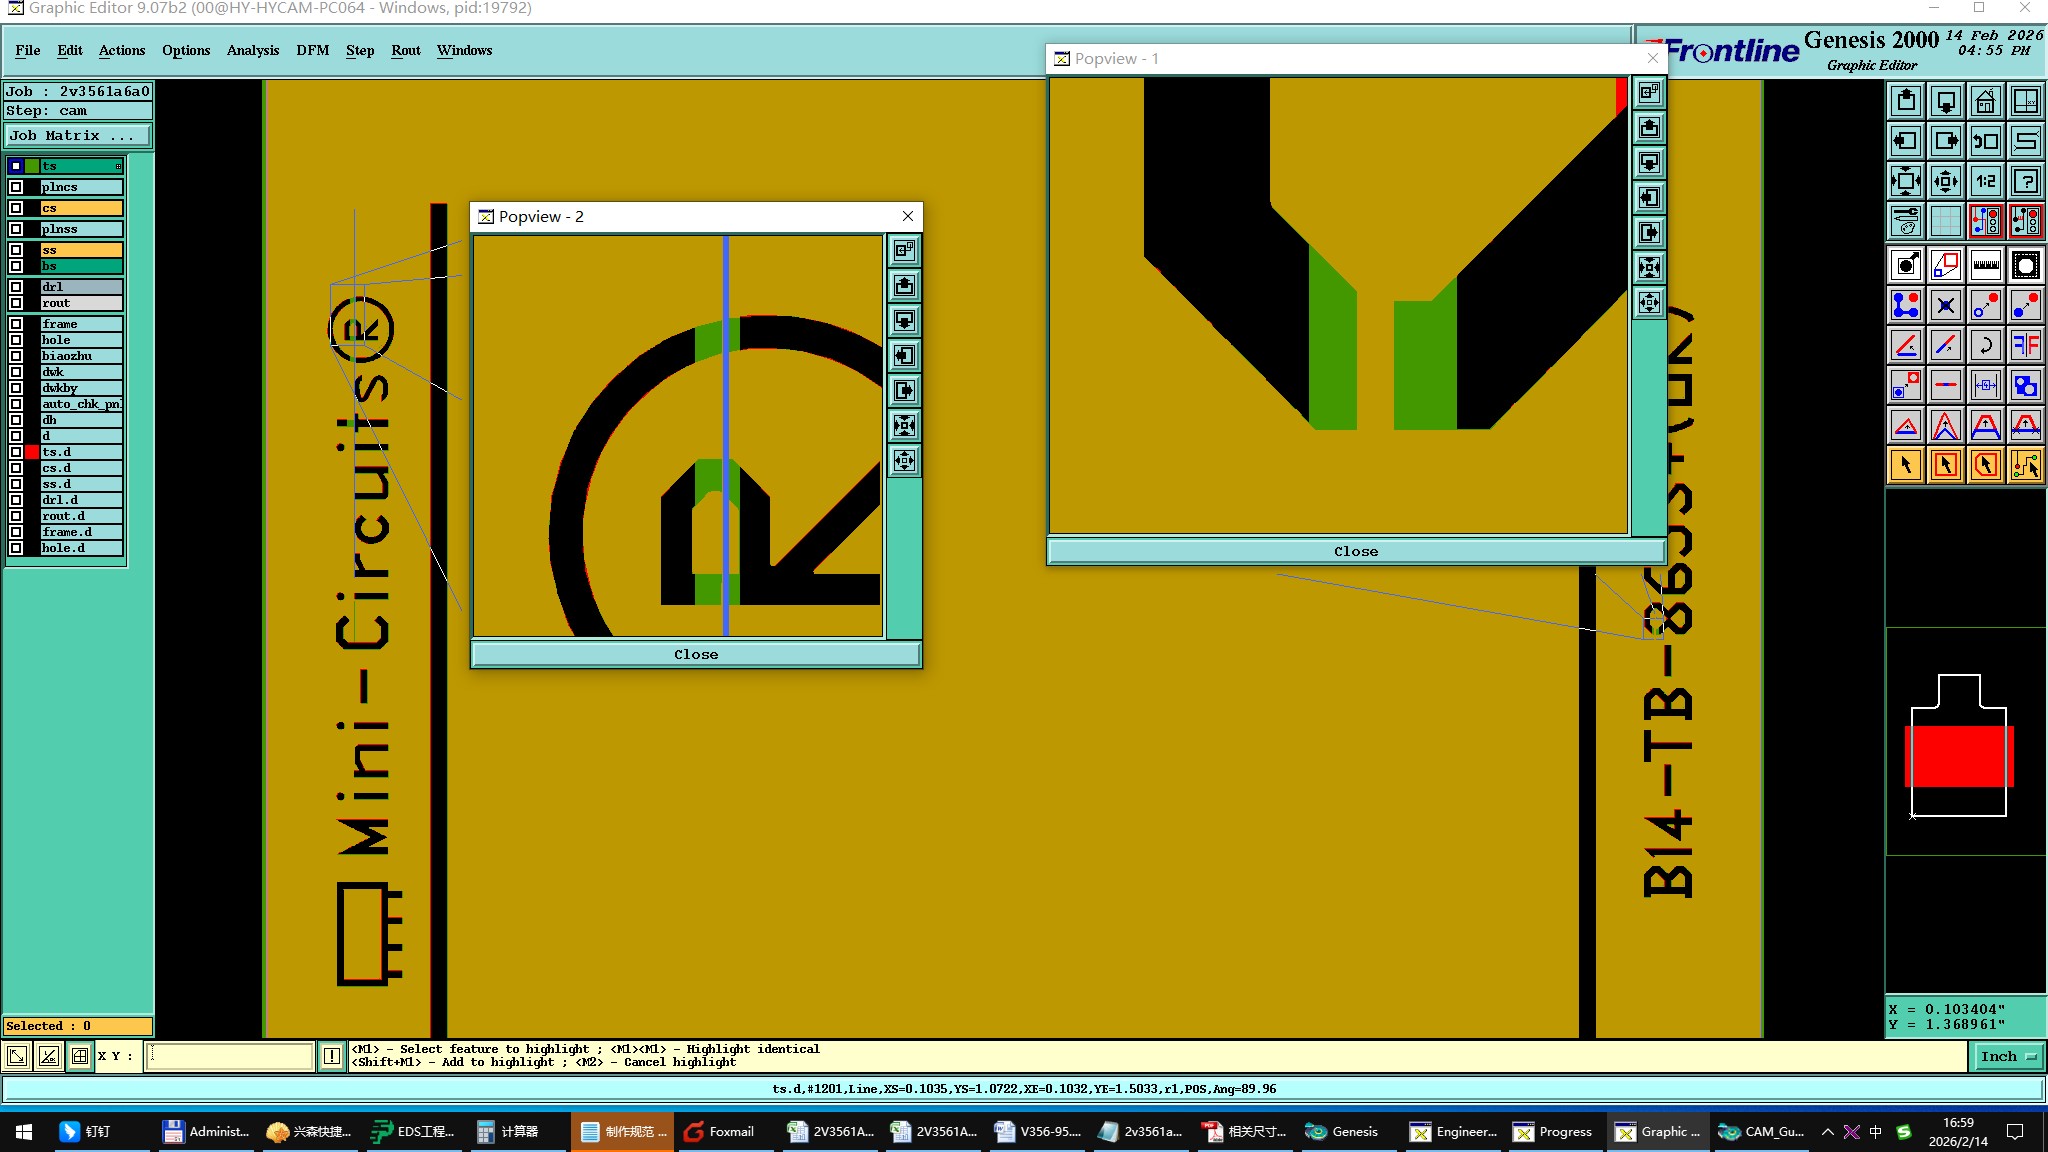
Task: Toggle display of the drl layer
Action: tap(16, 287)
